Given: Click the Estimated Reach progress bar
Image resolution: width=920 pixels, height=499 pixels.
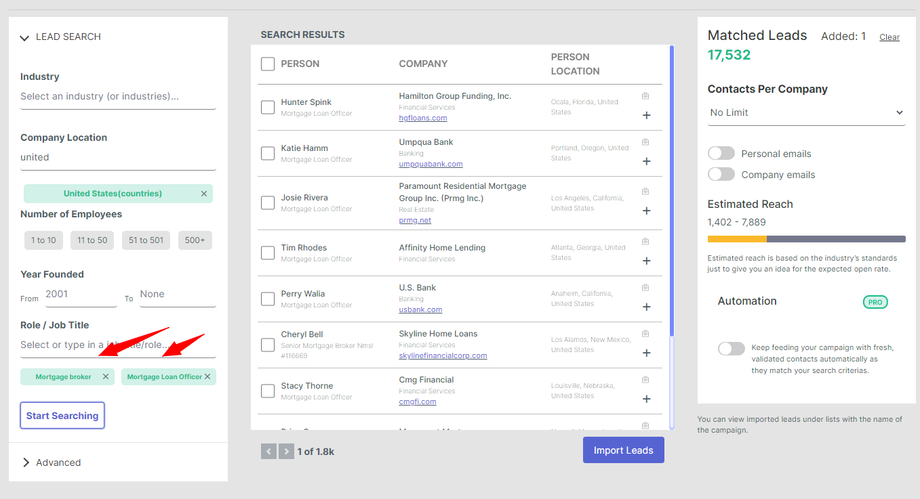Looking at the screenshot, I should tap(806, 239).
